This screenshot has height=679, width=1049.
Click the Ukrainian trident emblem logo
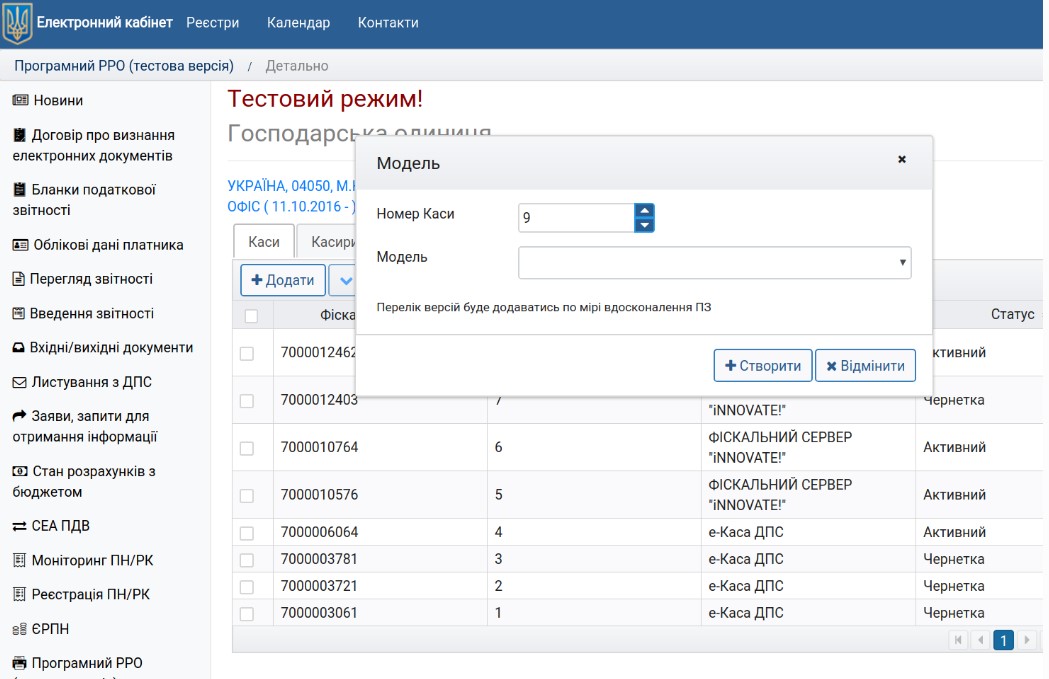17,24
